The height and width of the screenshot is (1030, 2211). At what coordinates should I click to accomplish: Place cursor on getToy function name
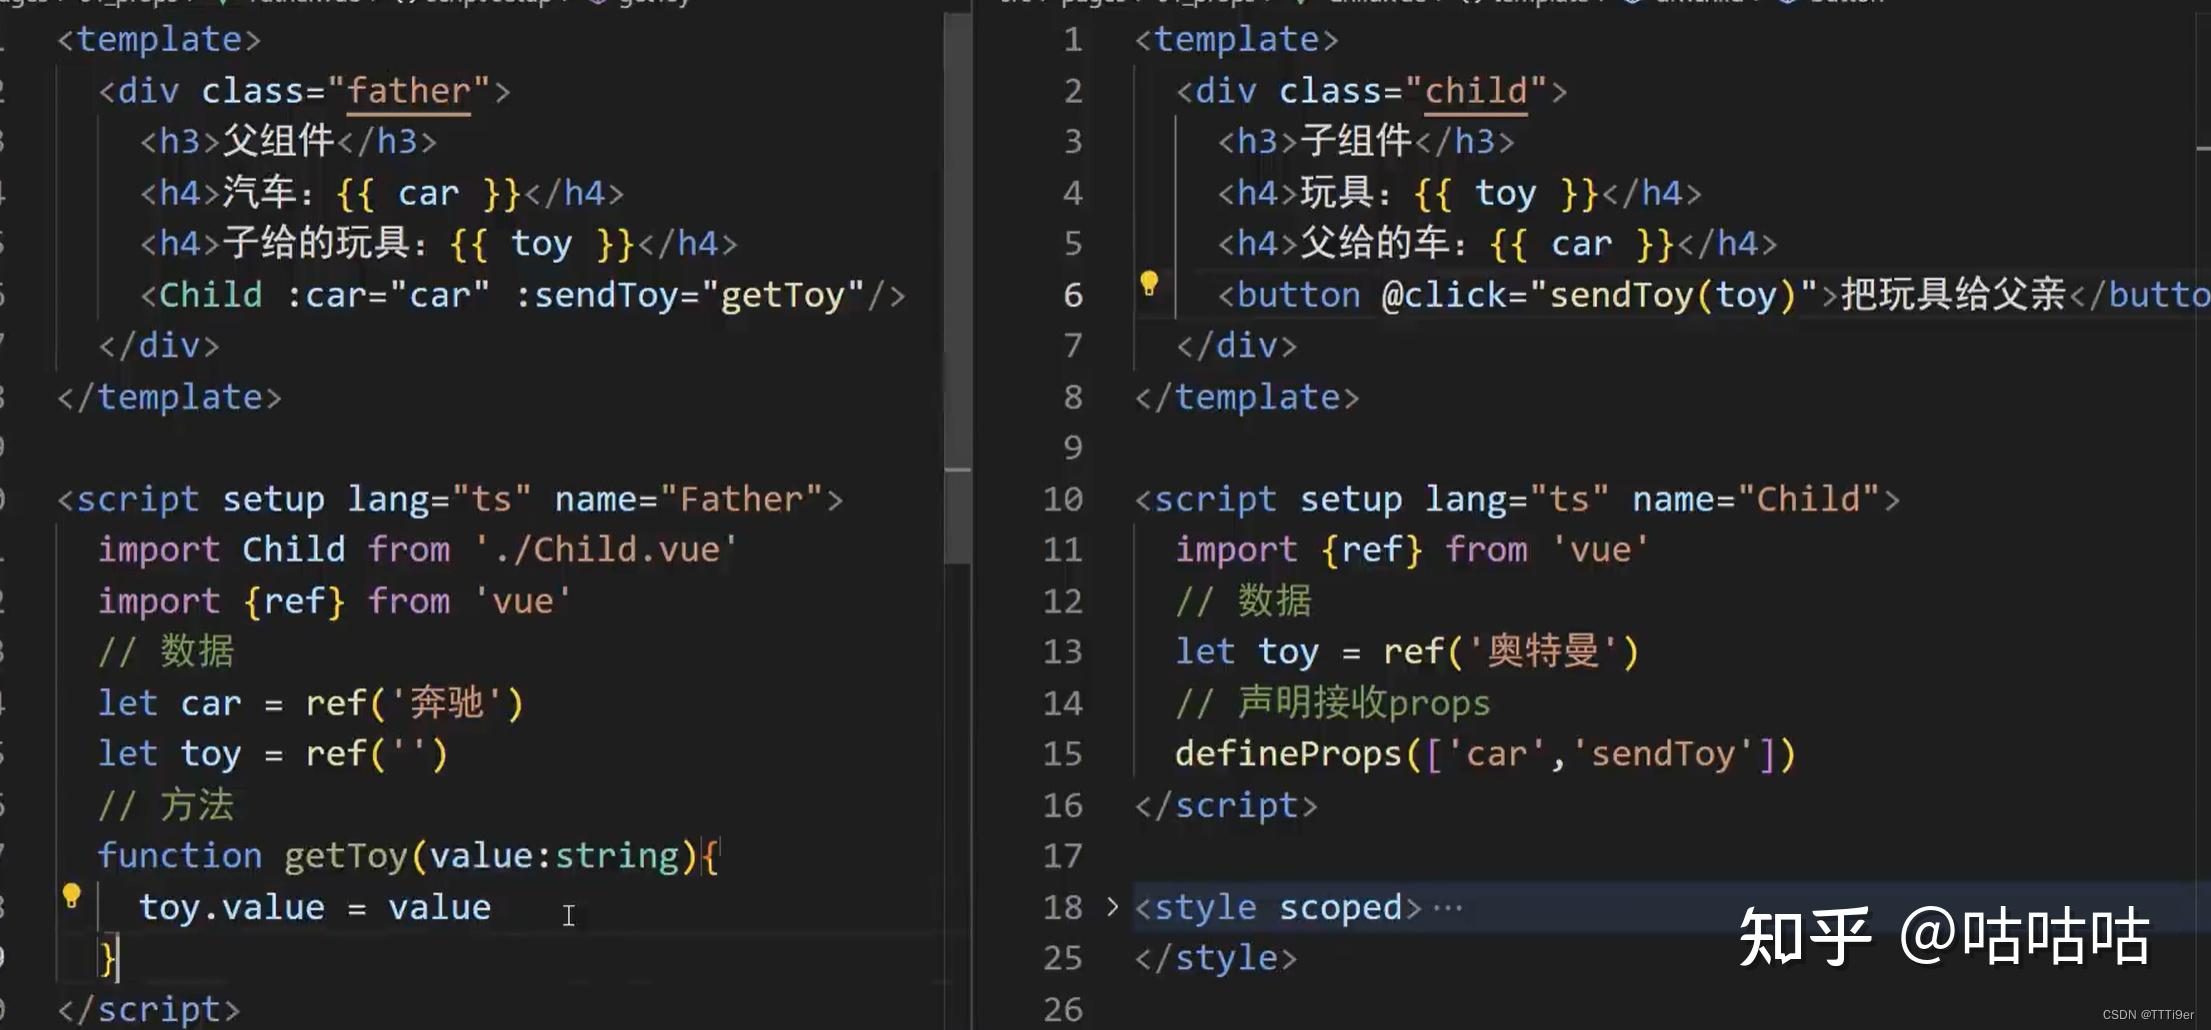tap(346, 857)
